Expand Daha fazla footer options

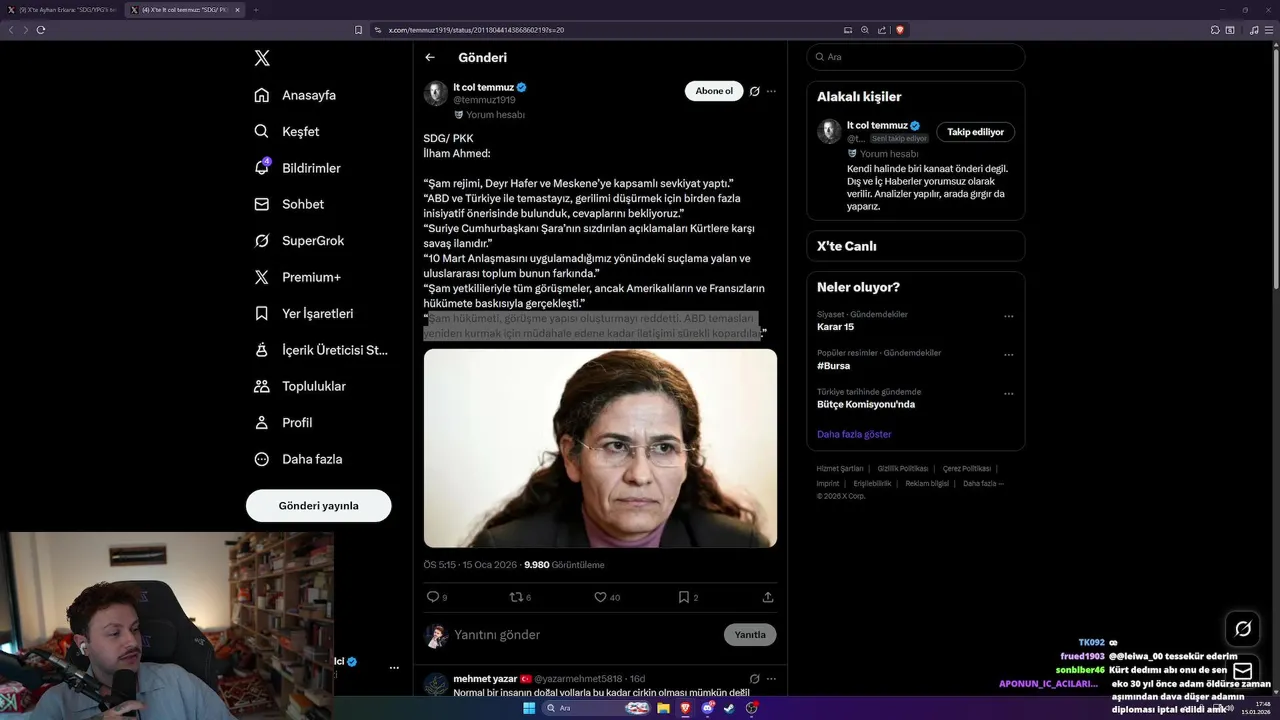tap(983, 483)
